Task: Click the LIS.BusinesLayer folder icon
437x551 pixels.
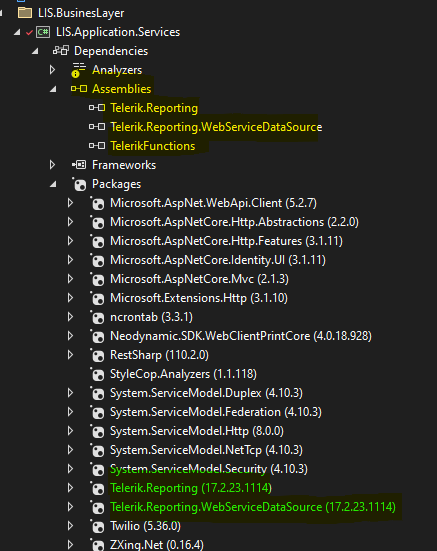Action: point(25,13)
